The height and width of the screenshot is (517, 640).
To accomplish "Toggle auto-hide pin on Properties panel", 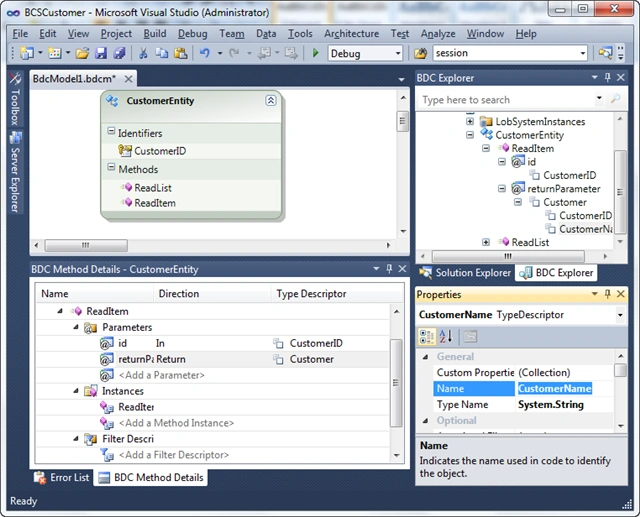I will point(607,294).
